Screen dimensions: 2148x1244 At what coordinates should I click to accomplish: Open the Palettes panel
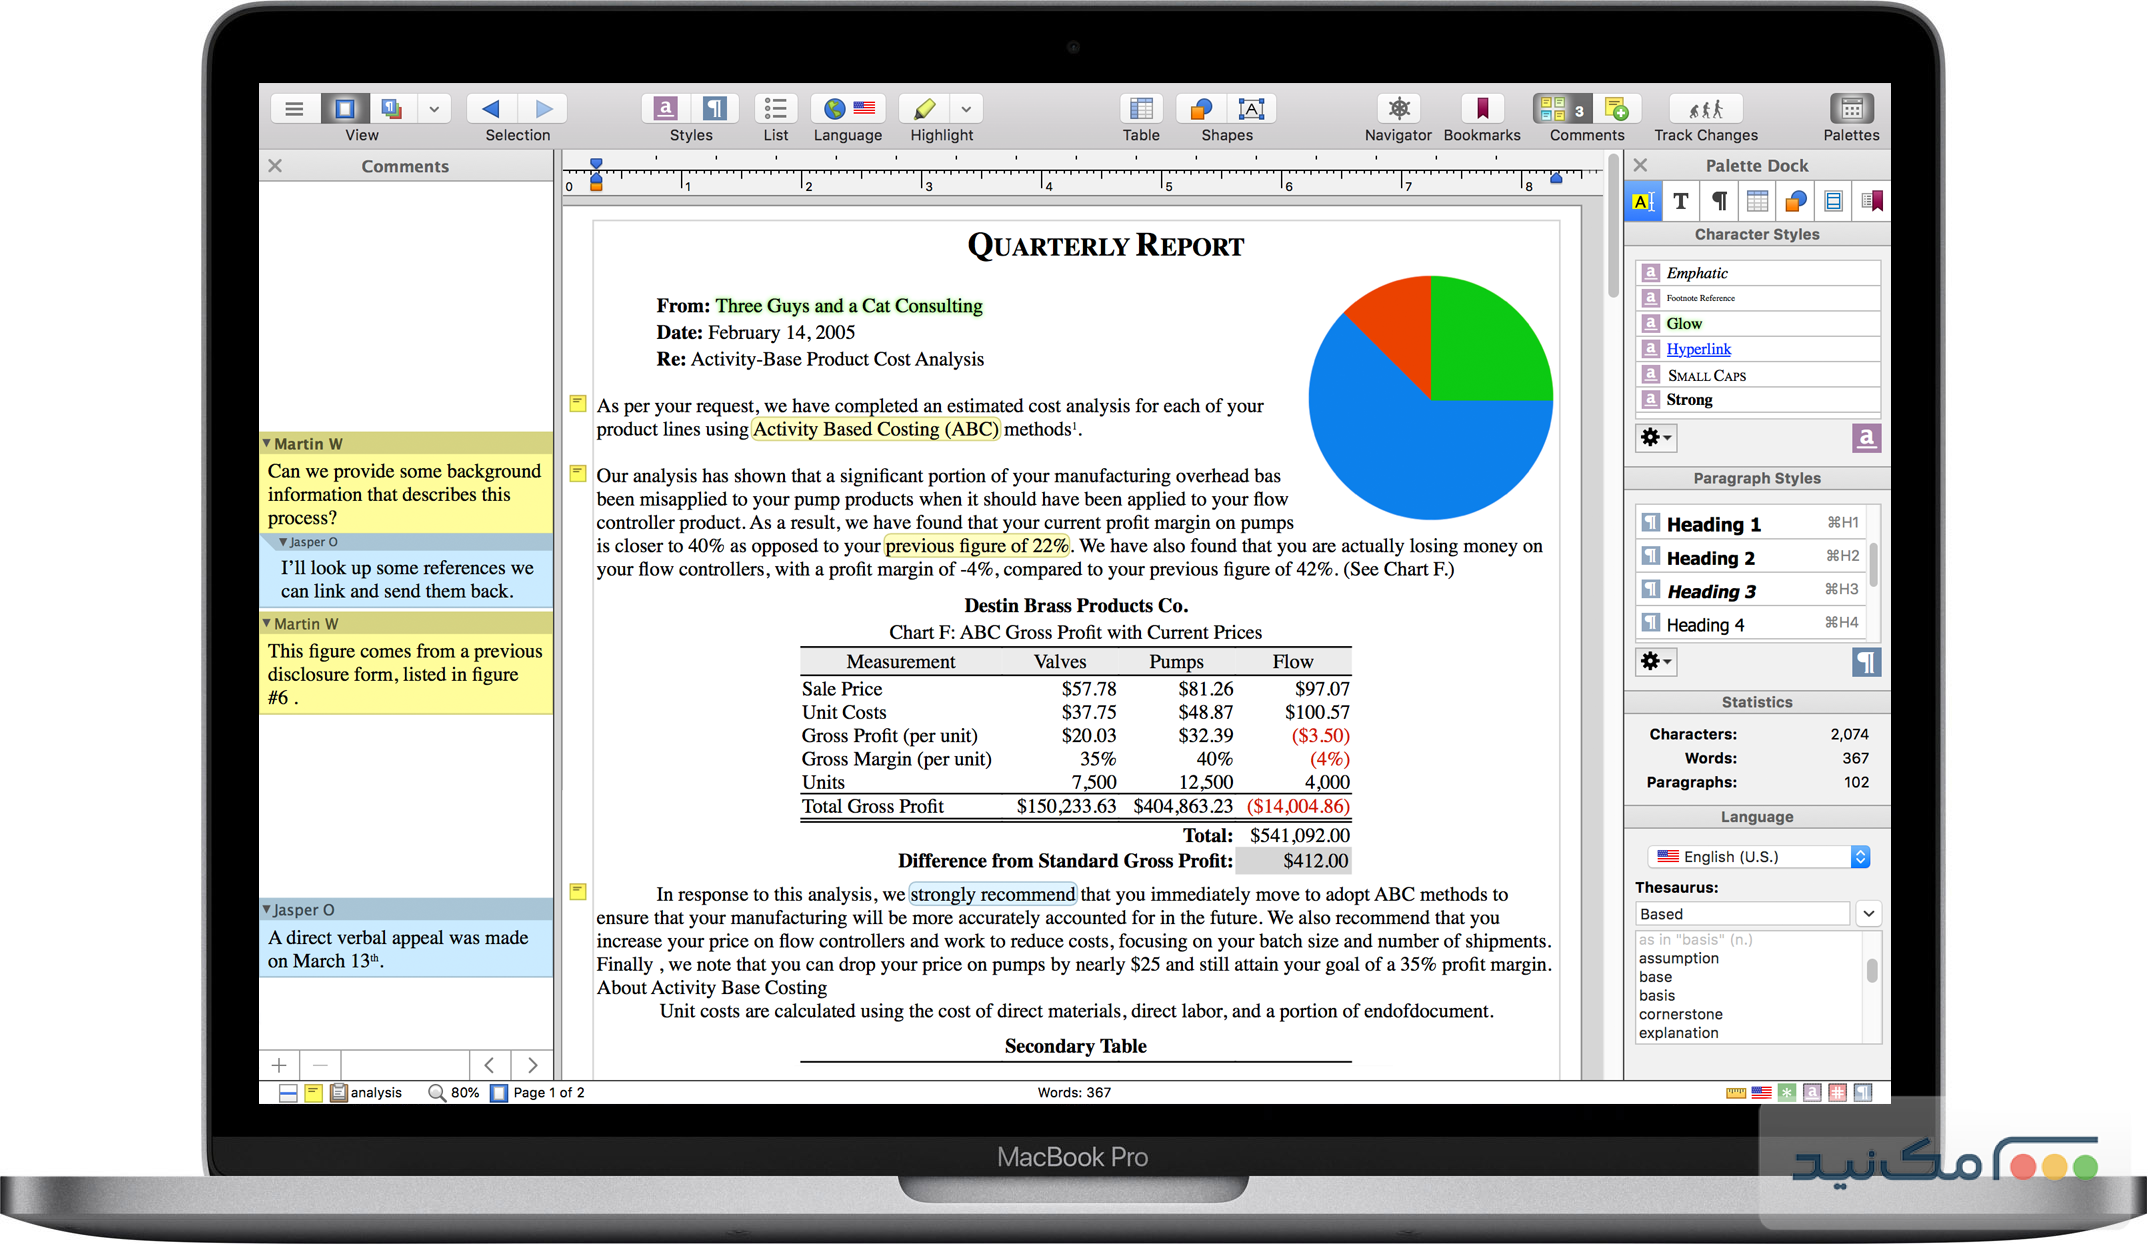point(1851,110)
